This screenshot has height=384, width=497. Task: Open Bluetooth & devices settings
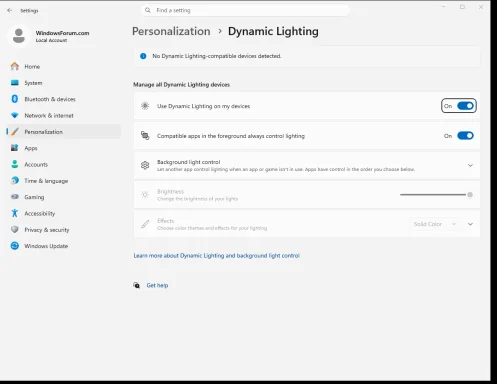63,99
